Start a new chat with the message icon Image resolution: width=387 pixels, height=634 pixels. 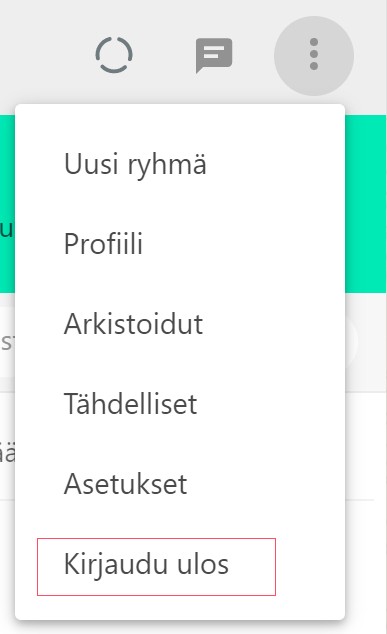[x=214, y=55]
